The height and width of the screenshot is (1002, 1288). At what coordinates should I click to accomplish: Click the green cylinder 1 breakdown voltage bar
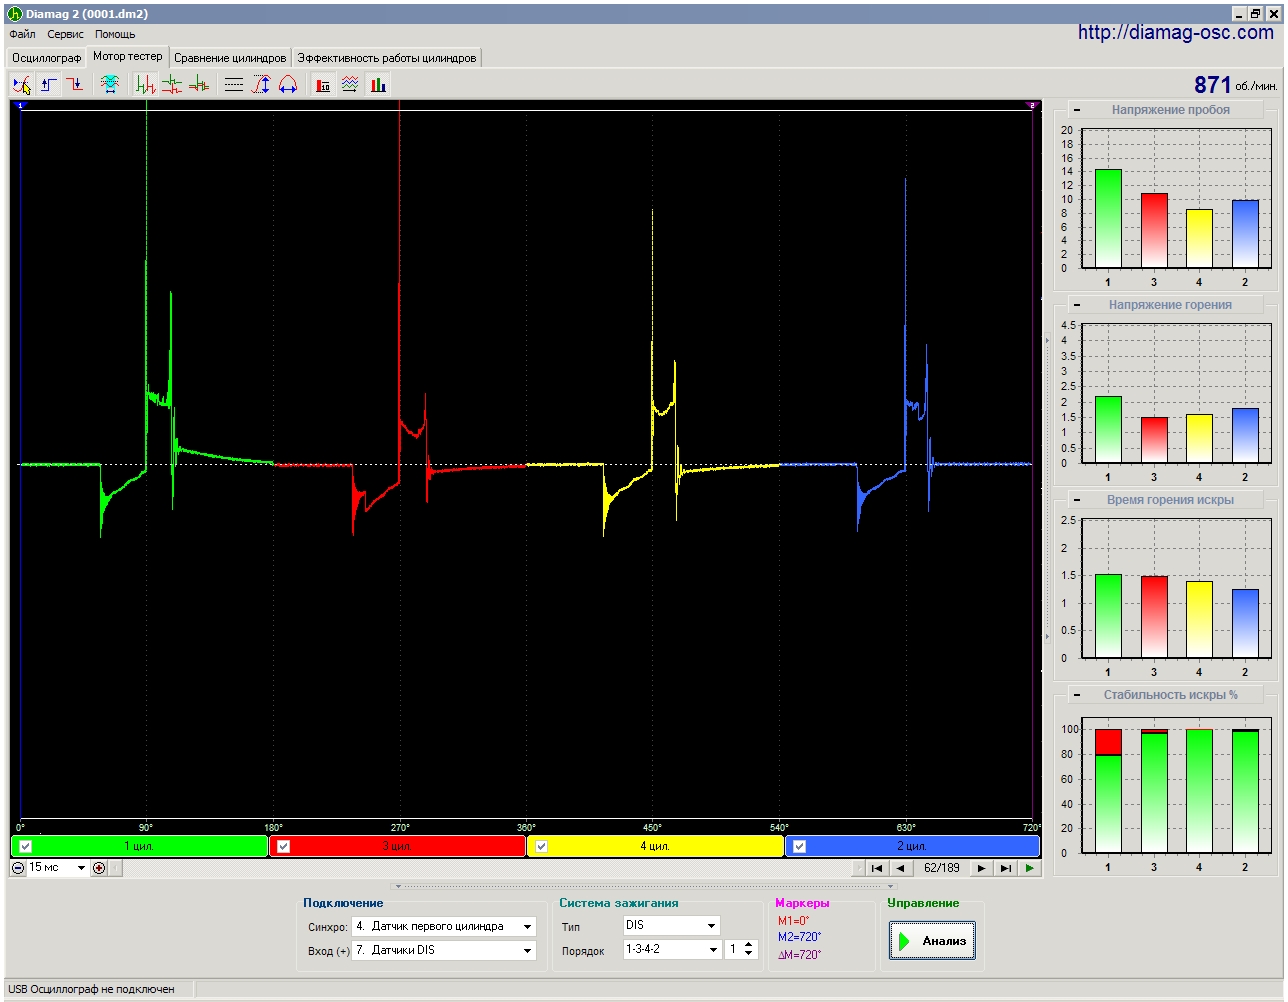[1108, 218]
